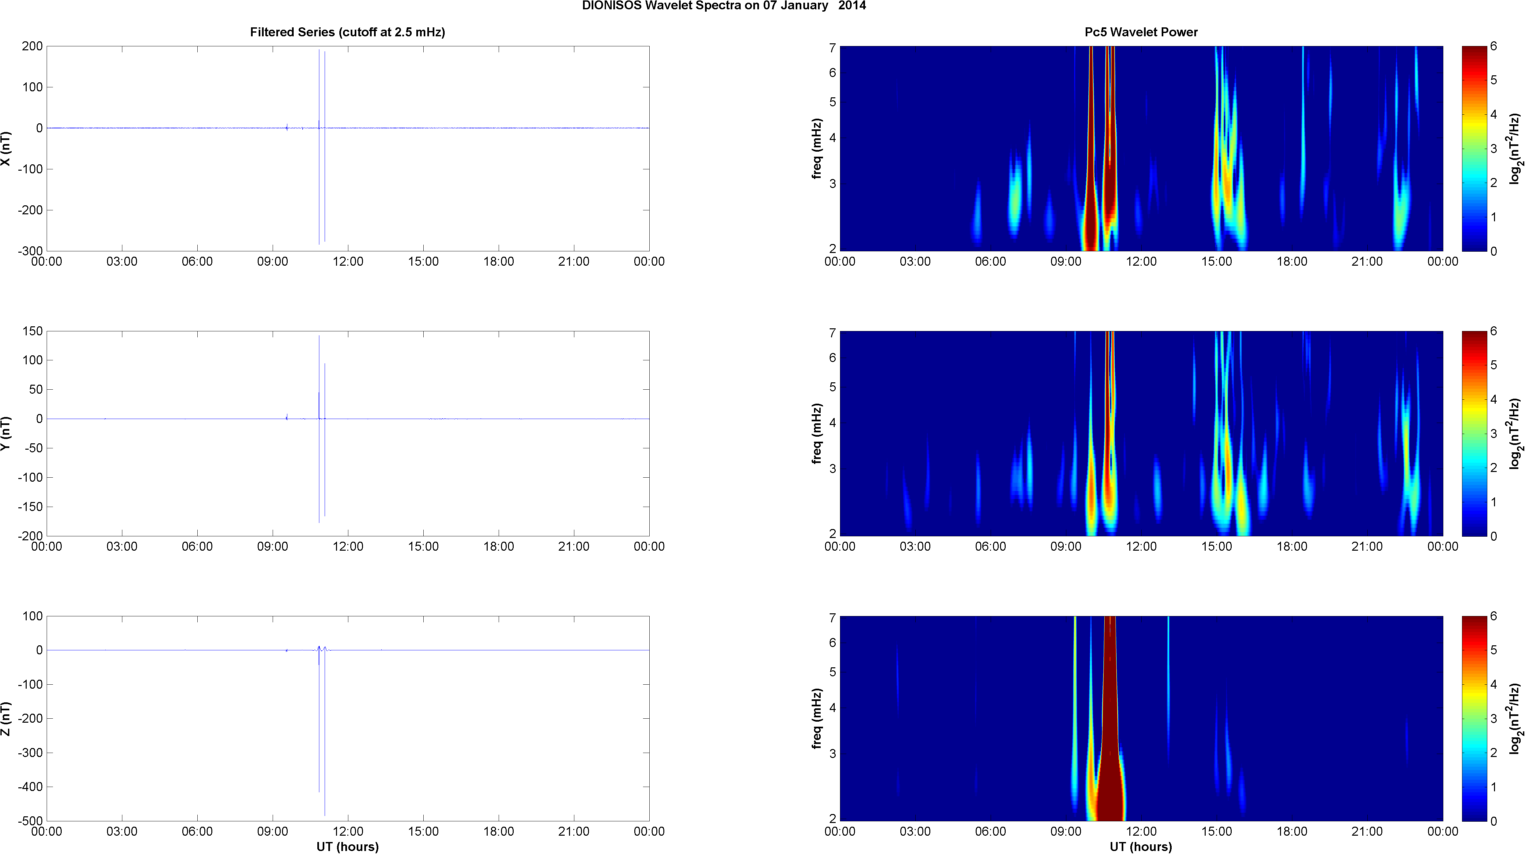Click the "15:00" tick under the middle spectrogram
The width and height of the screenshot is (1525, 854).
[x=1216, y=547]
